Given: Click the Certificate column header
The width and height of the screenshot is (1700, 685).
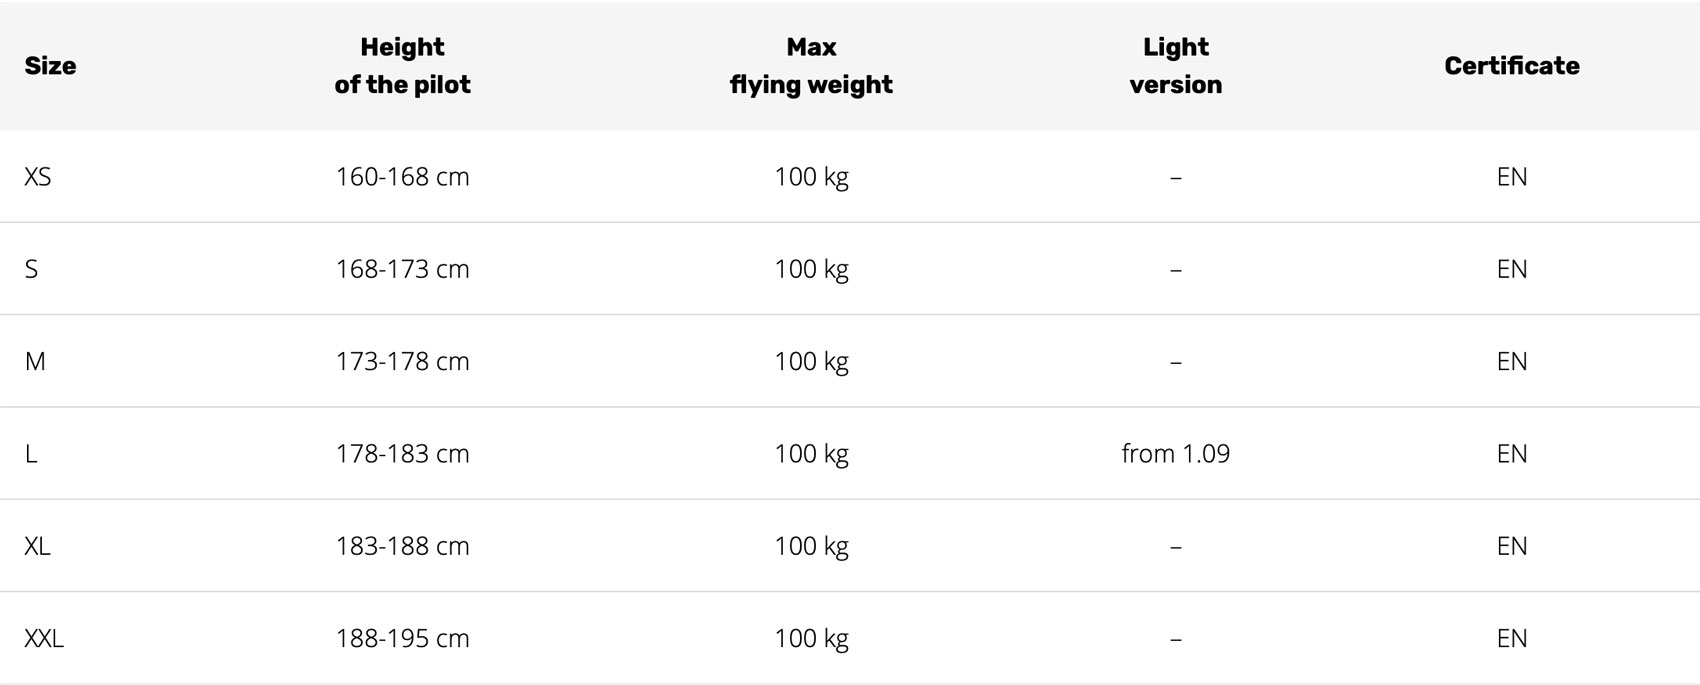Looking at the screenshot, I should 1512,66.
